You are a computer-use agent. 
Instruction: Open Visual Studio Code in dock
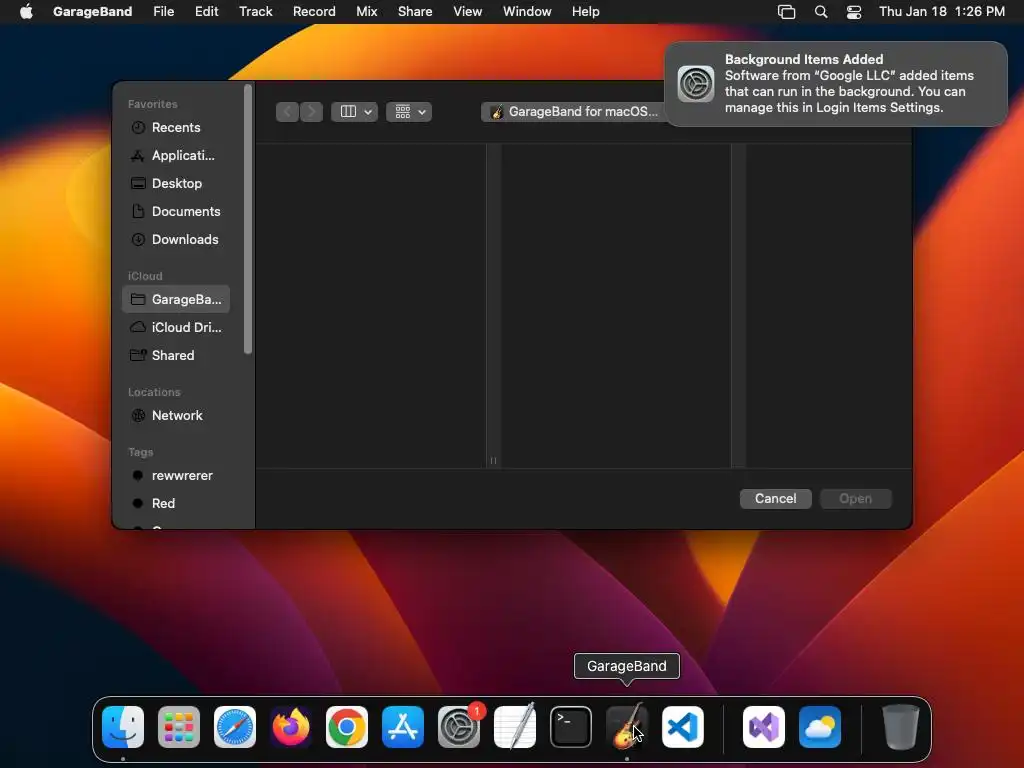(x=683, y=727)
